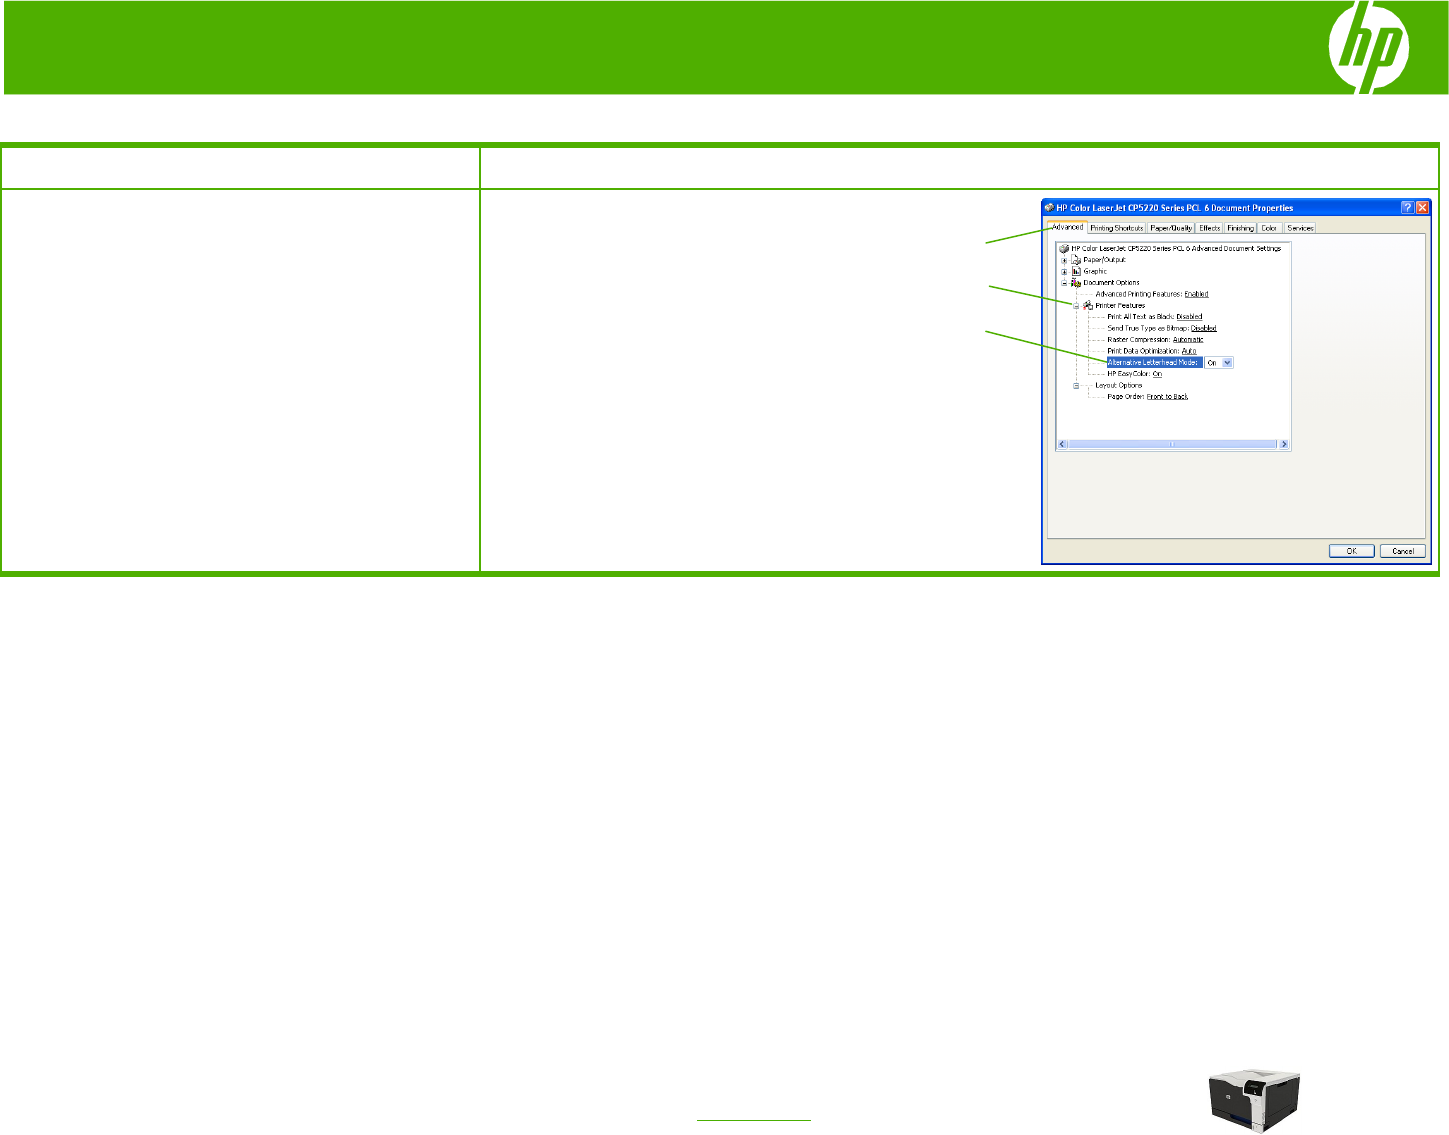The image size is (1449, 1135).
Task: Click the question mark help button
Action: point(1406,207)
